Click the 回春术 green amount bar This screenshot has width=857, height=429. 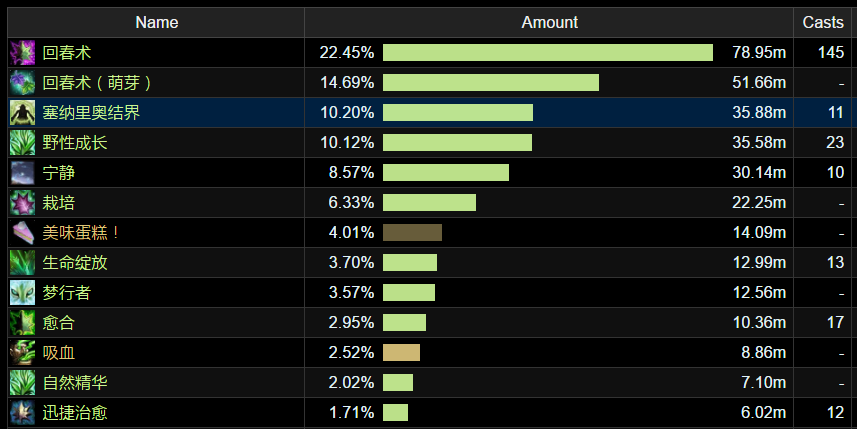[x=547, y=52]
